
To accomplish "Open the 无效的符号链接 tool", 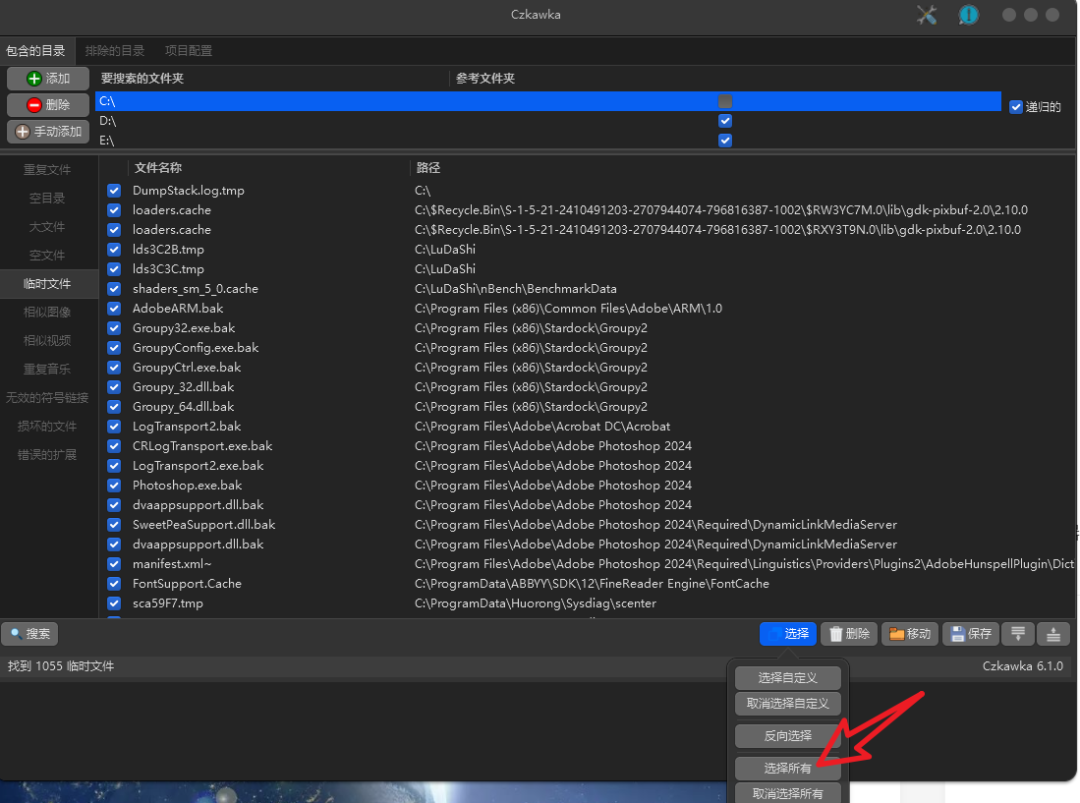I will (x=47, y=397).
